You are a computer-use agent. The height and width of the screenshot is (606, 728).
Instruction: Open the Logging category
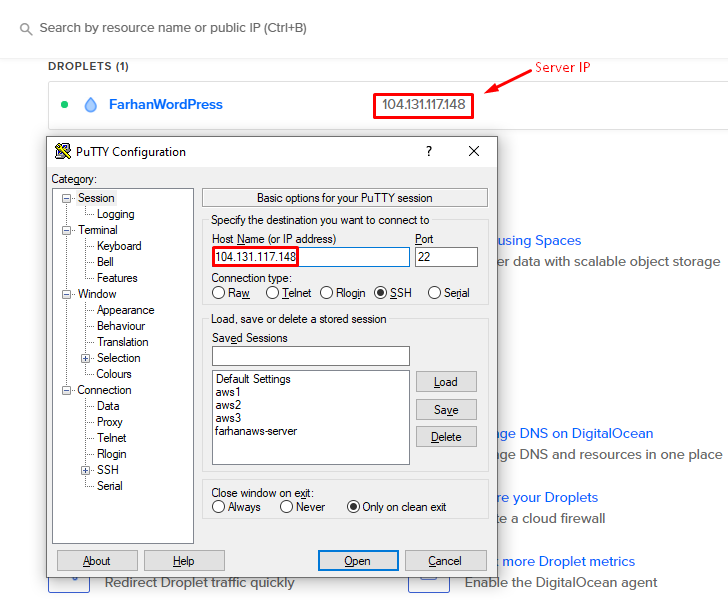click(x=116, y=214)
